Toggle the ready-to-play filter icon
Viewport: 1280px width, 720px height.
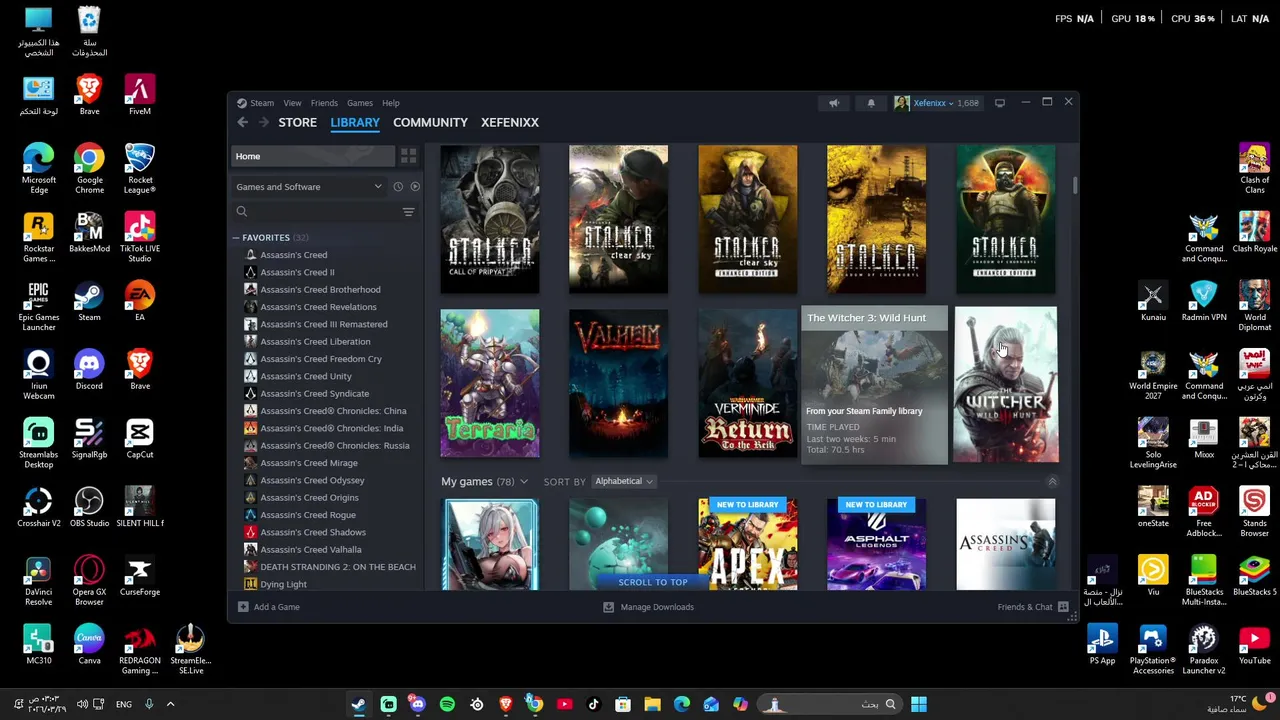415,187
